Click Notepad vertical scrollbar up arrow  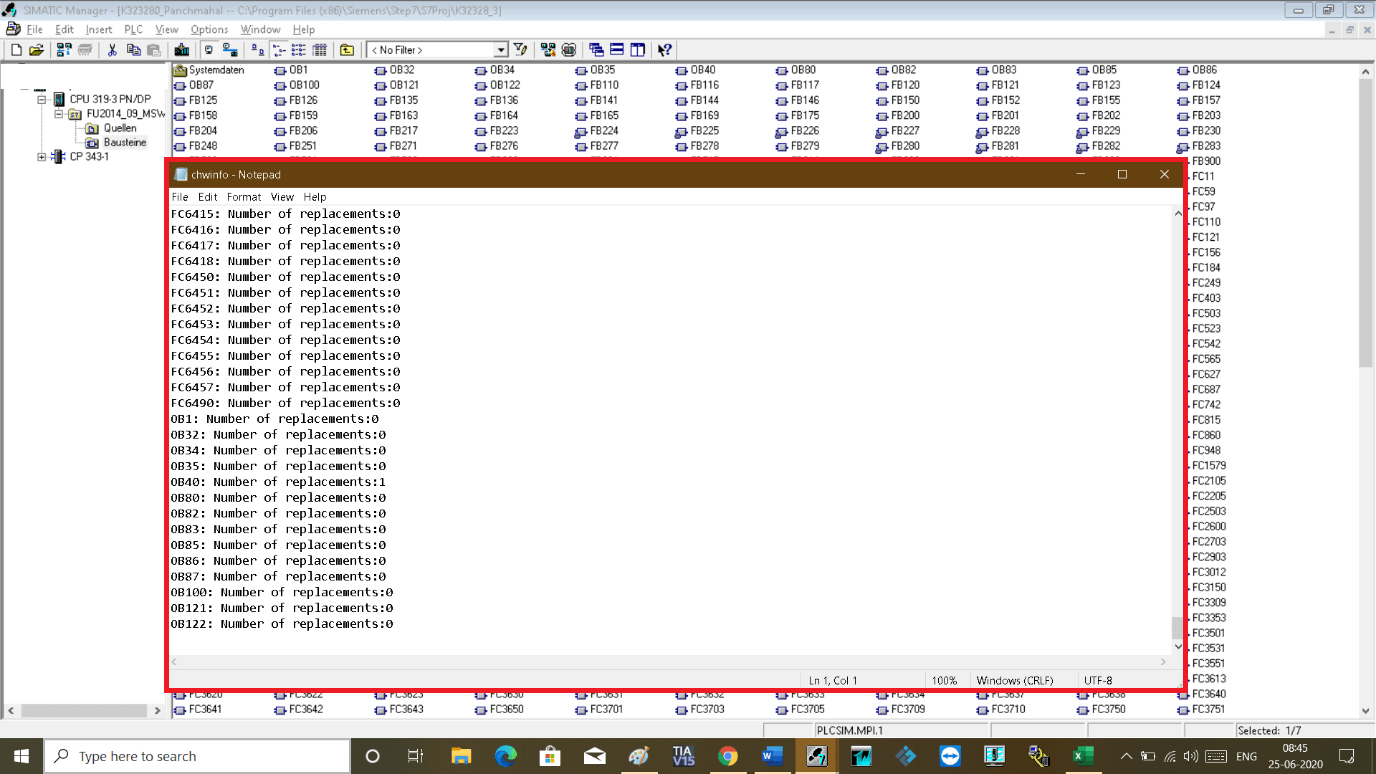point(1177,214)
